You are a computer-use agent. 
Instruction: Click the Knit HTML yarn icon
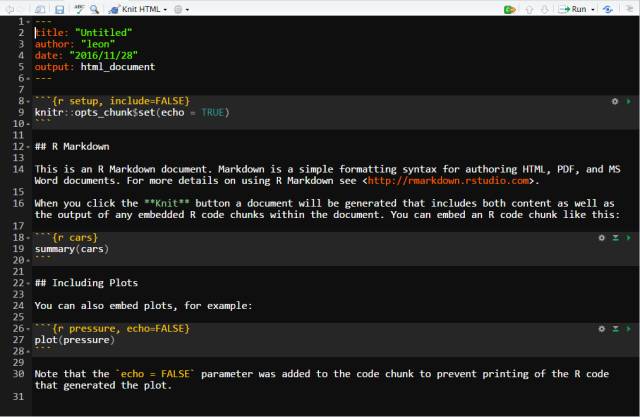coord(114,9)
